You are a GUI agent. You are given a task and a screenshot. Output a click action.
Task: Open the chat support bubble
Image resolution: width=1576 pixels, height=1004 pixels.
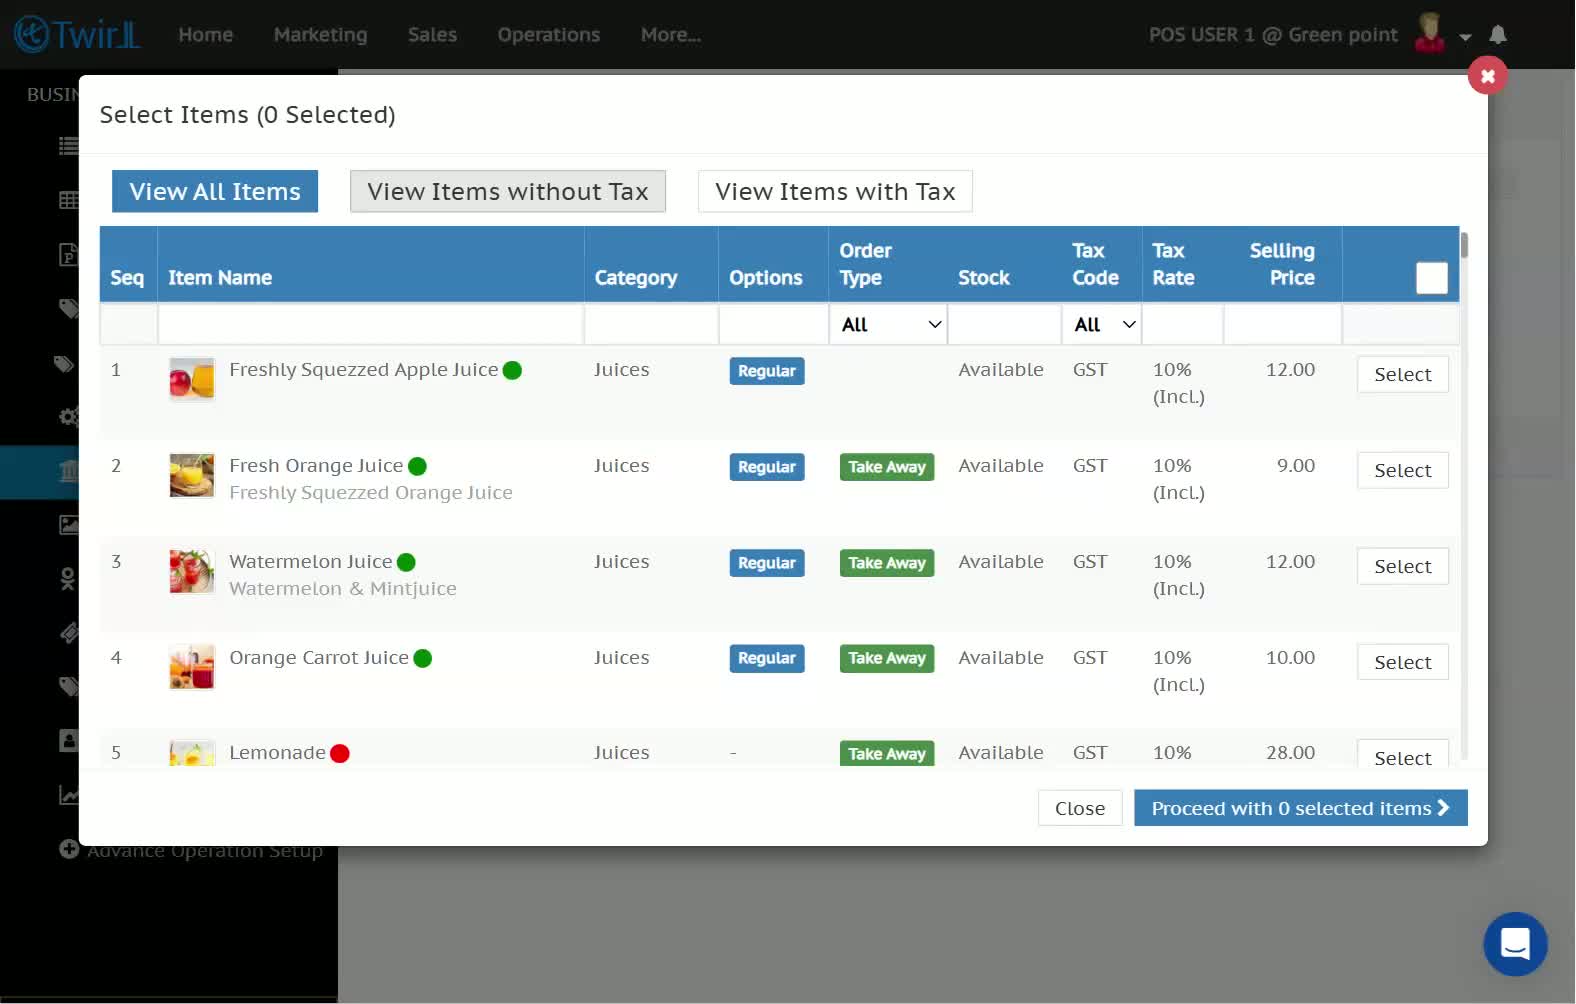[x=1515, y=943]
